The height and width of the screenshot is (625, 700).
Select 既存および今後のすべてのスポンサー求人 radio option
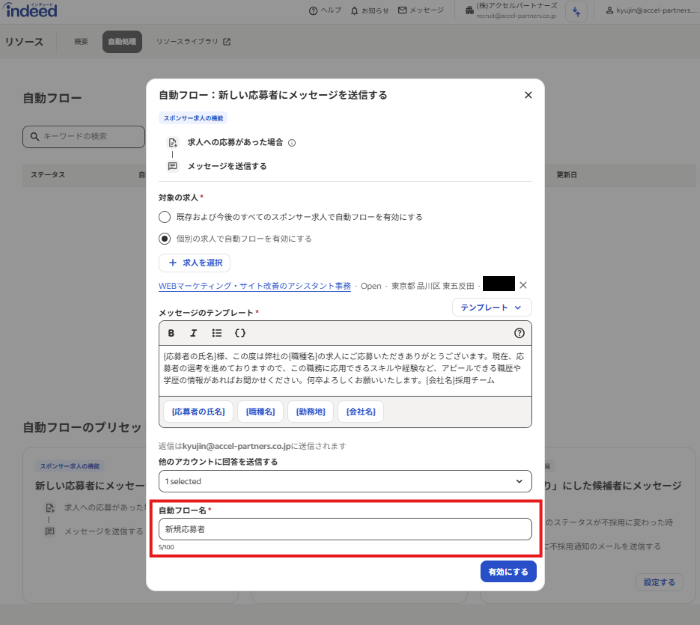pyautogui.click(x=165, y=216)
